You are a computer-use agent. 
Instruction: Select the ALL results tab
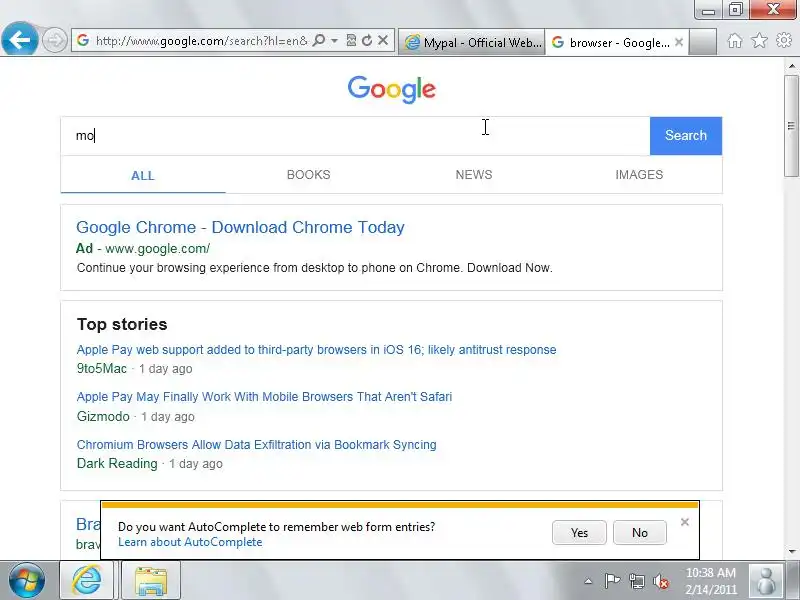pos(143,176)
